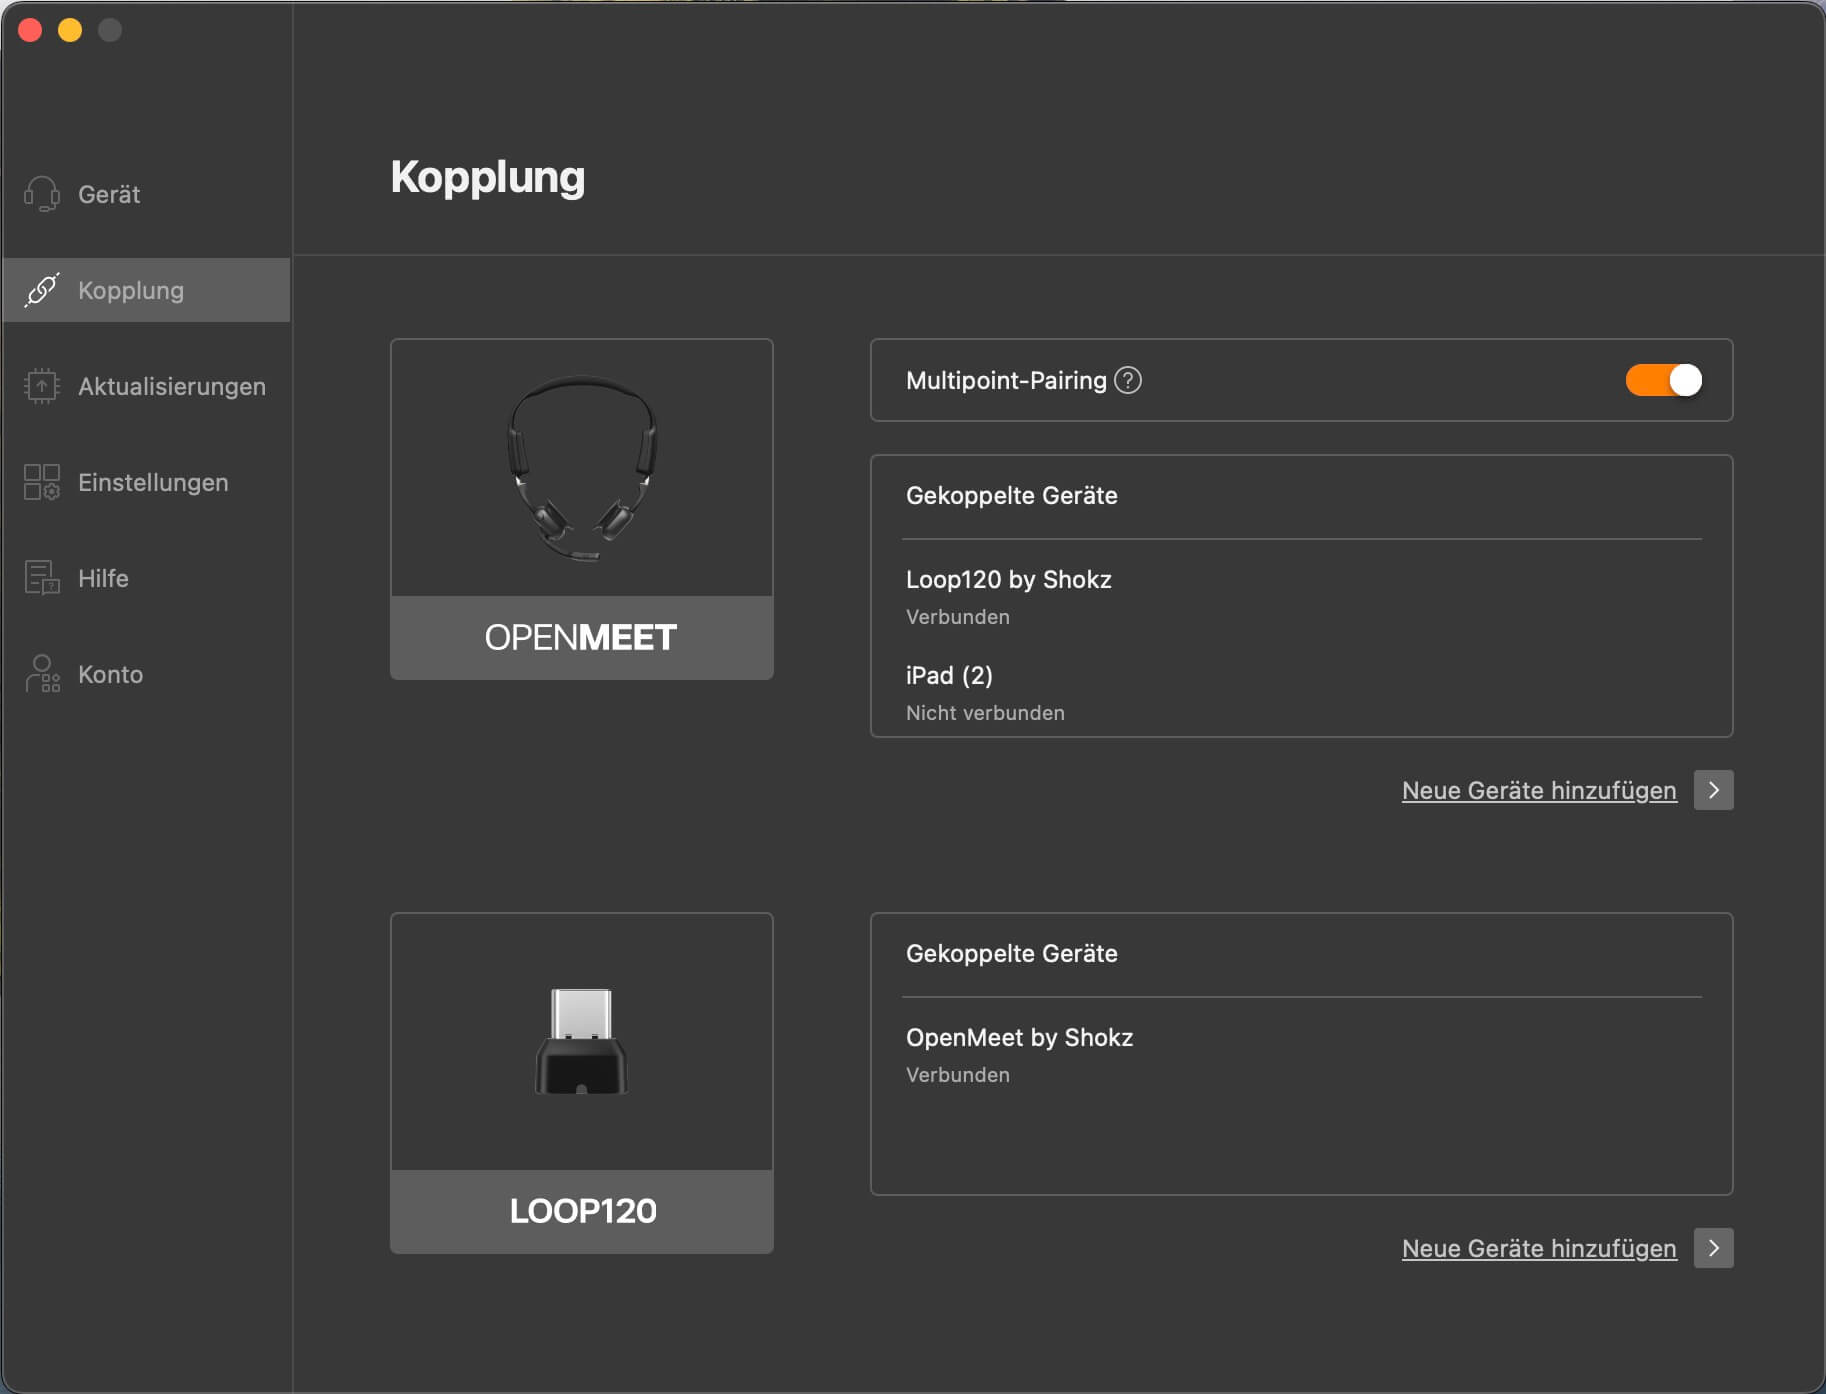This screenshot has width=1826, height=1394.
Task: Click the link icon beside Kopplung
Action: (42, 290)
